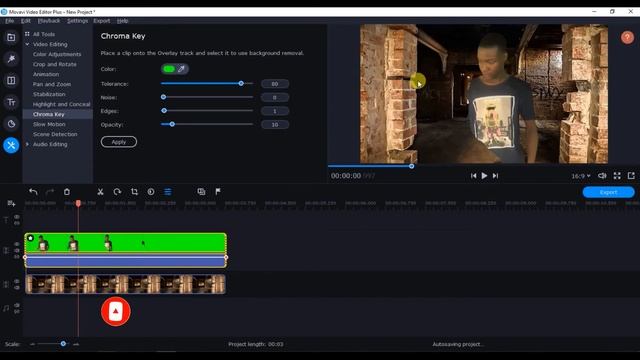The image size is (640, 360).
Task: Skip to next frame
Action: pos(495,176)
